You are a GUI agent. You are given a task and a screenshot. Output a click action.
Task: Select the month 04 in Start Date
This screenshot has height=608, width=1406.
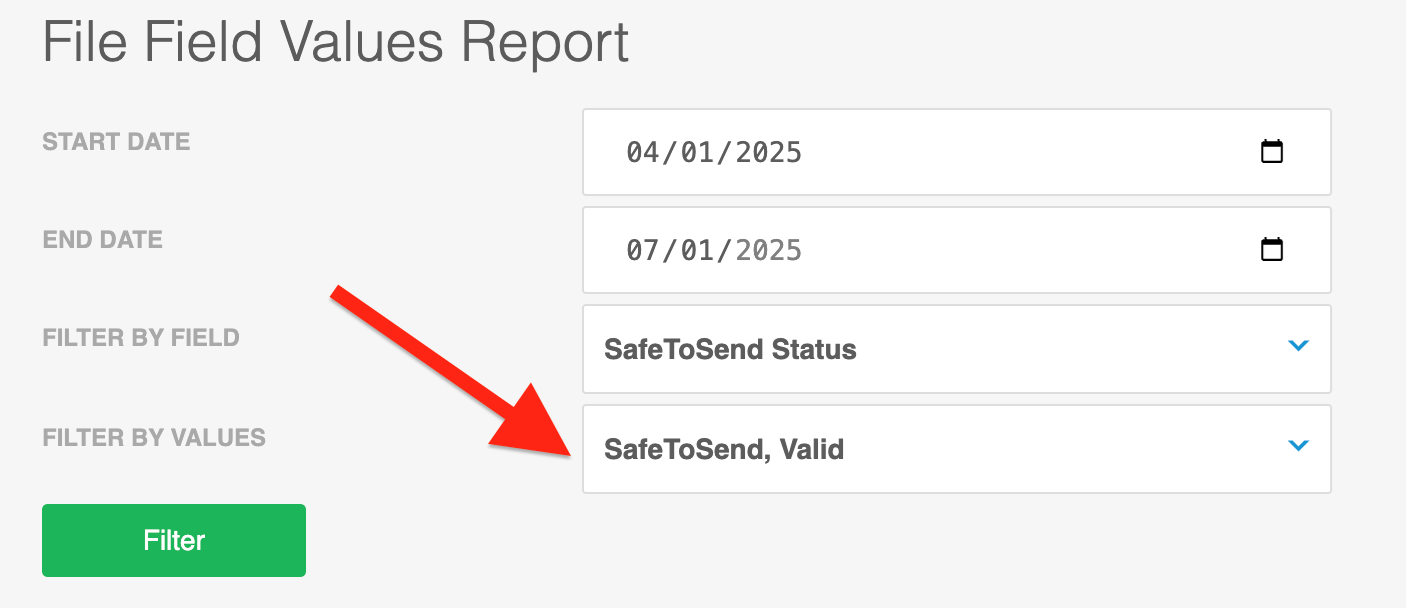click(x=644, y=152)
